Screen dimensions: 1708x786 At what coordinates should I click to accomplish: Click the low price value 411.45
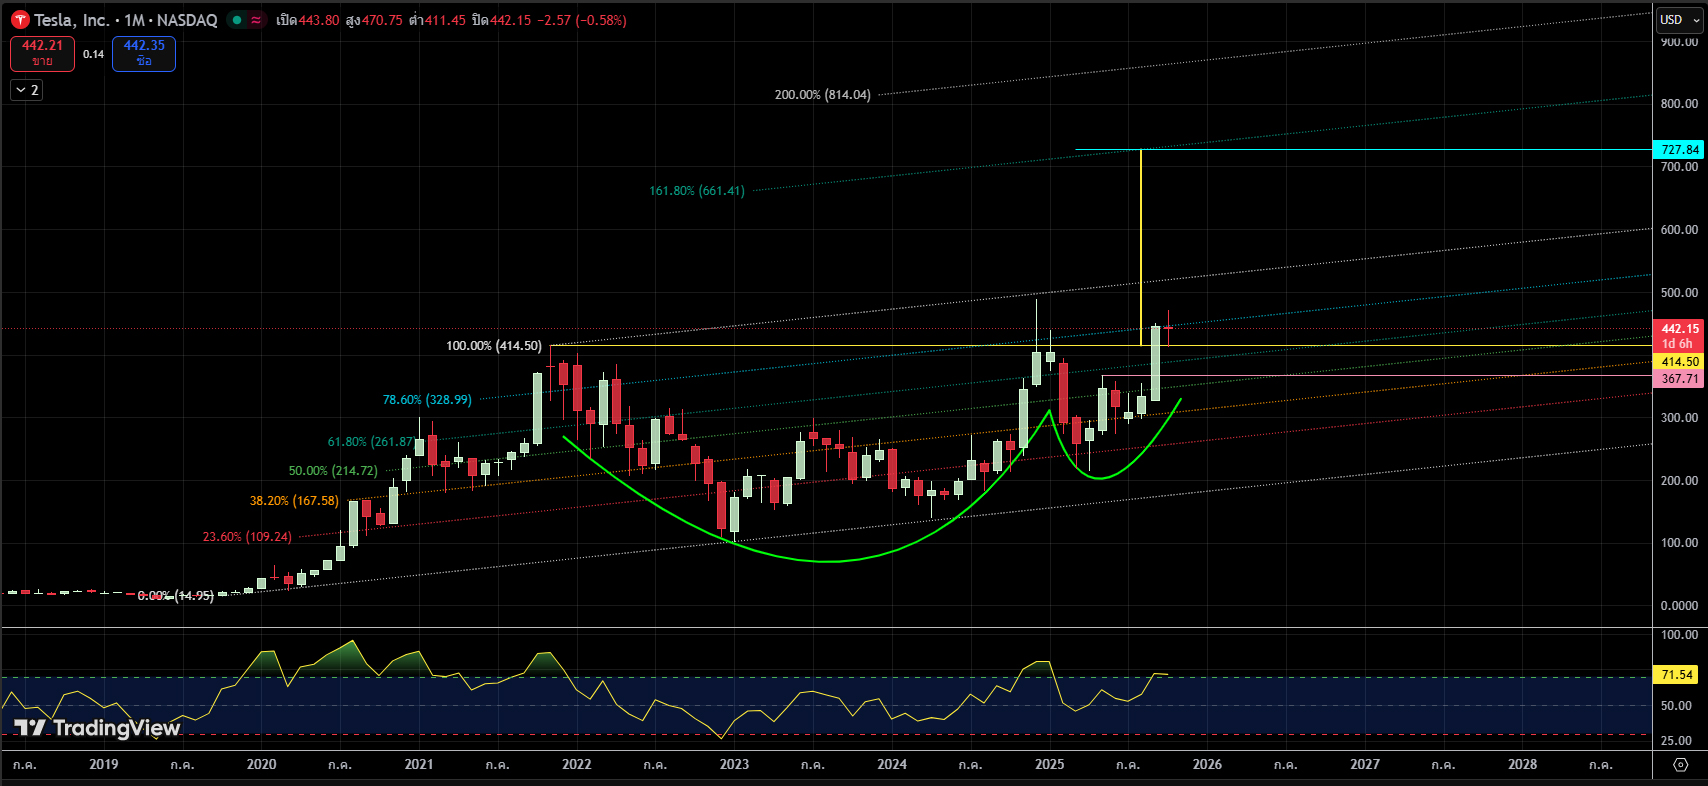pos(445,20)
